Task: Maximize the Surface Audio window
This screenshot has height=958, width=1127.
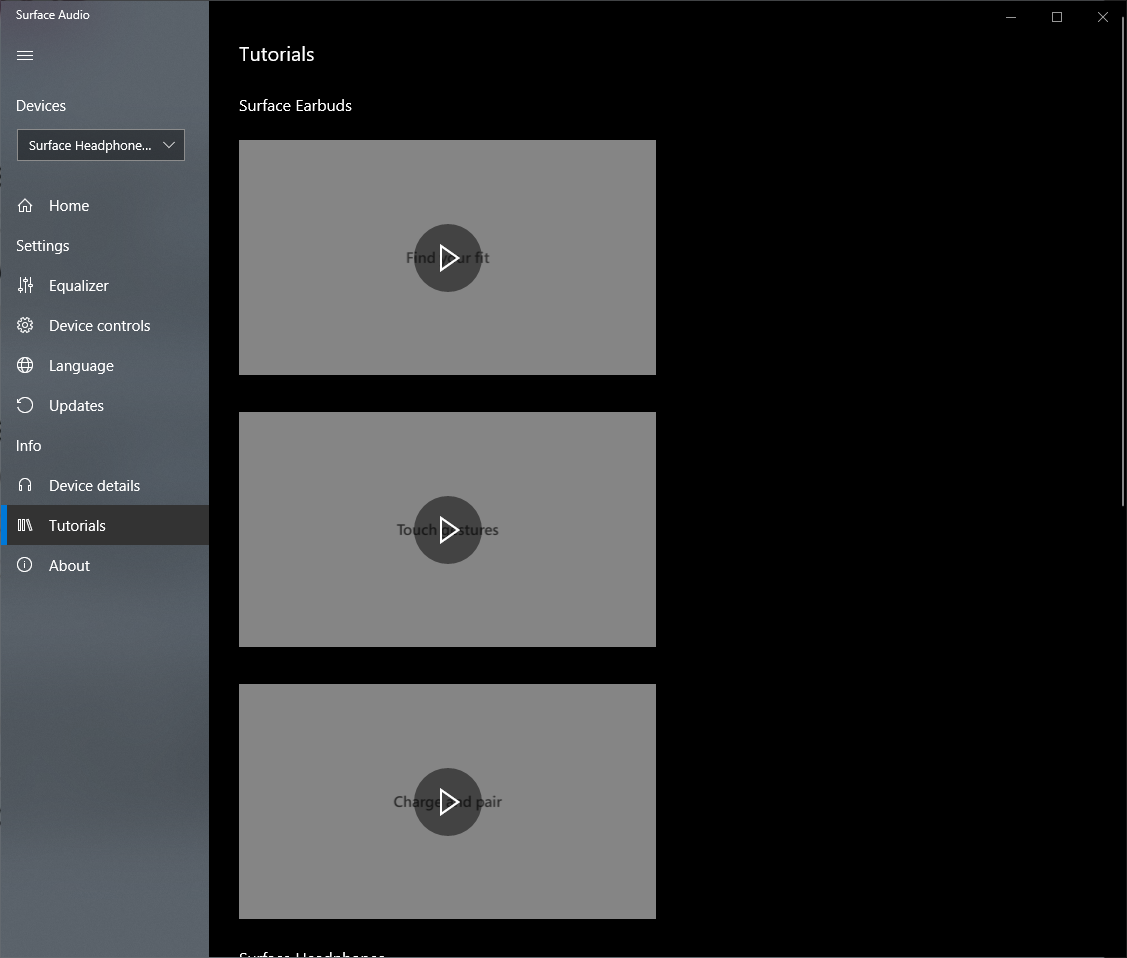Action: coord(1057,17)
